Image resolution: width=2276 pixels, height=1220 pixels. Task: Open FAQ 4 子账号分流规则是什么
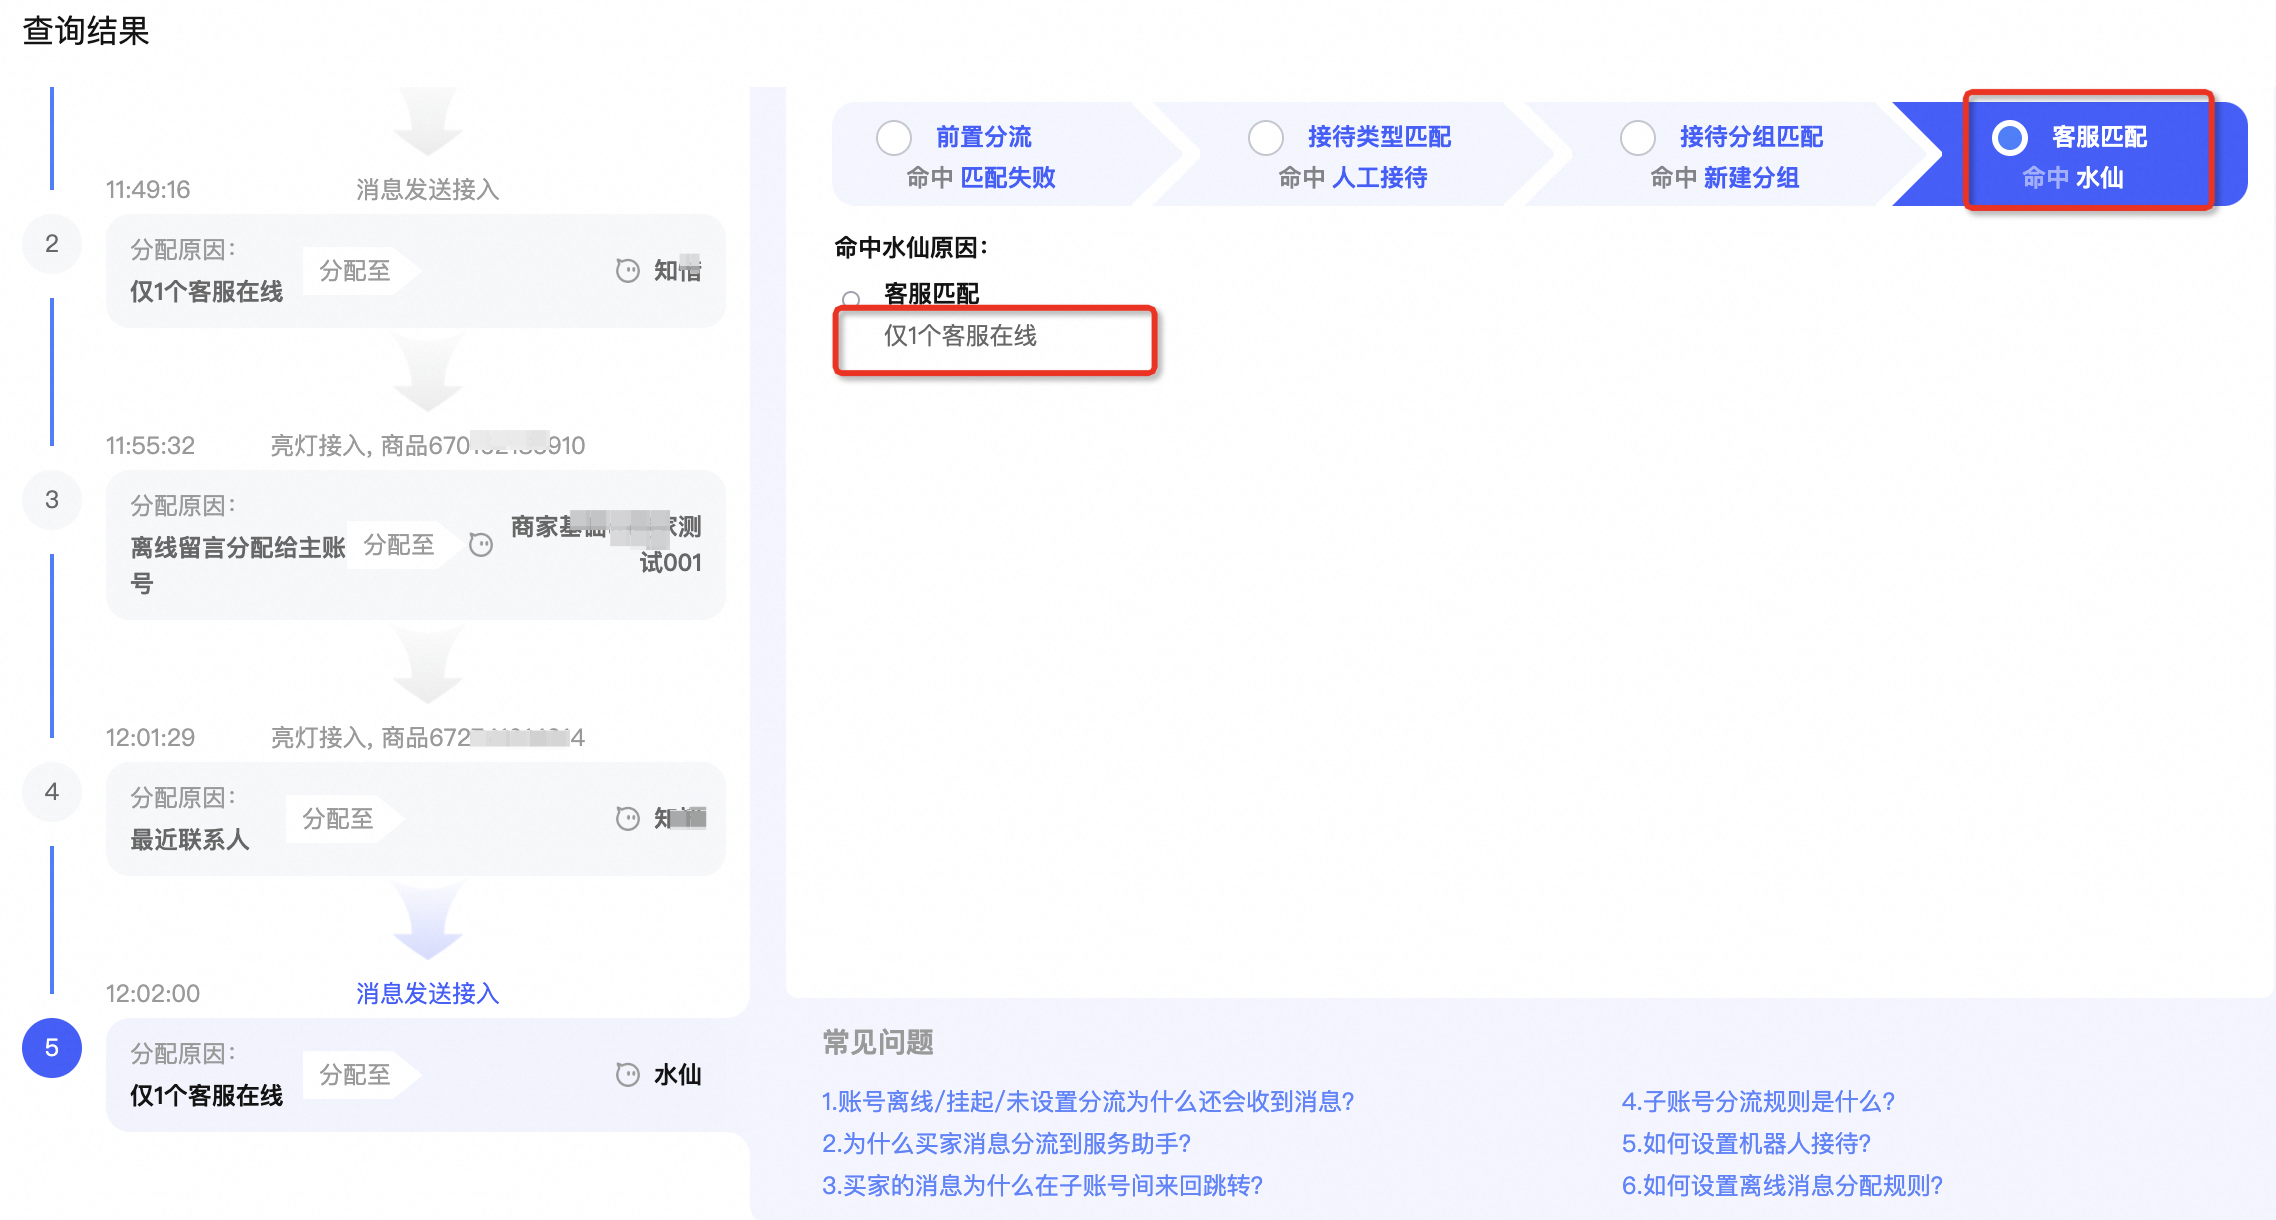click(x=1758, y=1101)
